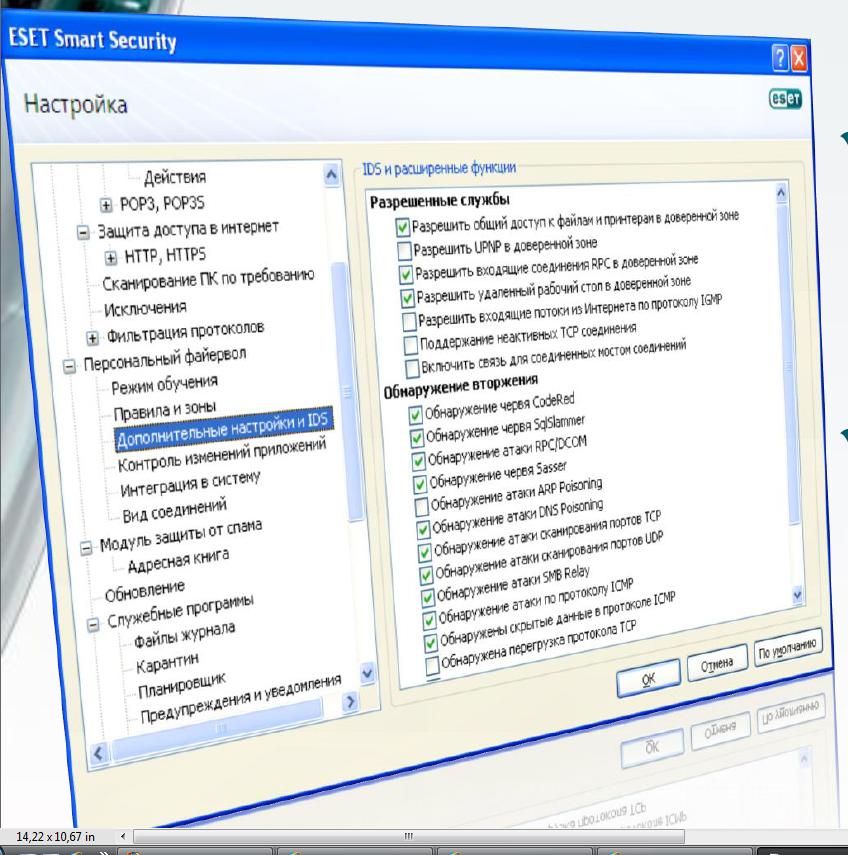Click IDS options list scroll-up arrow

(x=781, y=194)
